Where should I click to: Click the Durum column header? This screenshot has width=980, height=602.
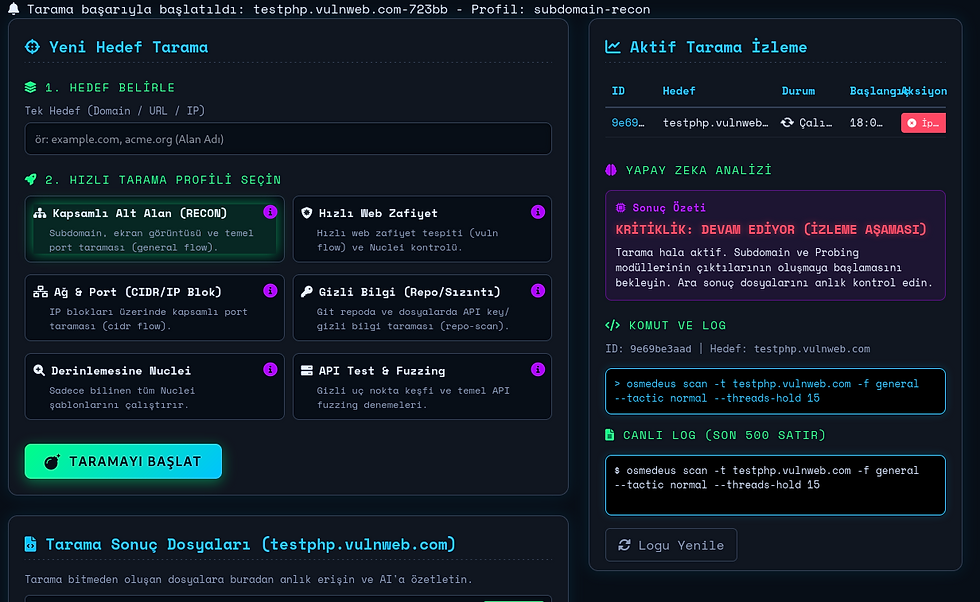(x=798, y=91)
